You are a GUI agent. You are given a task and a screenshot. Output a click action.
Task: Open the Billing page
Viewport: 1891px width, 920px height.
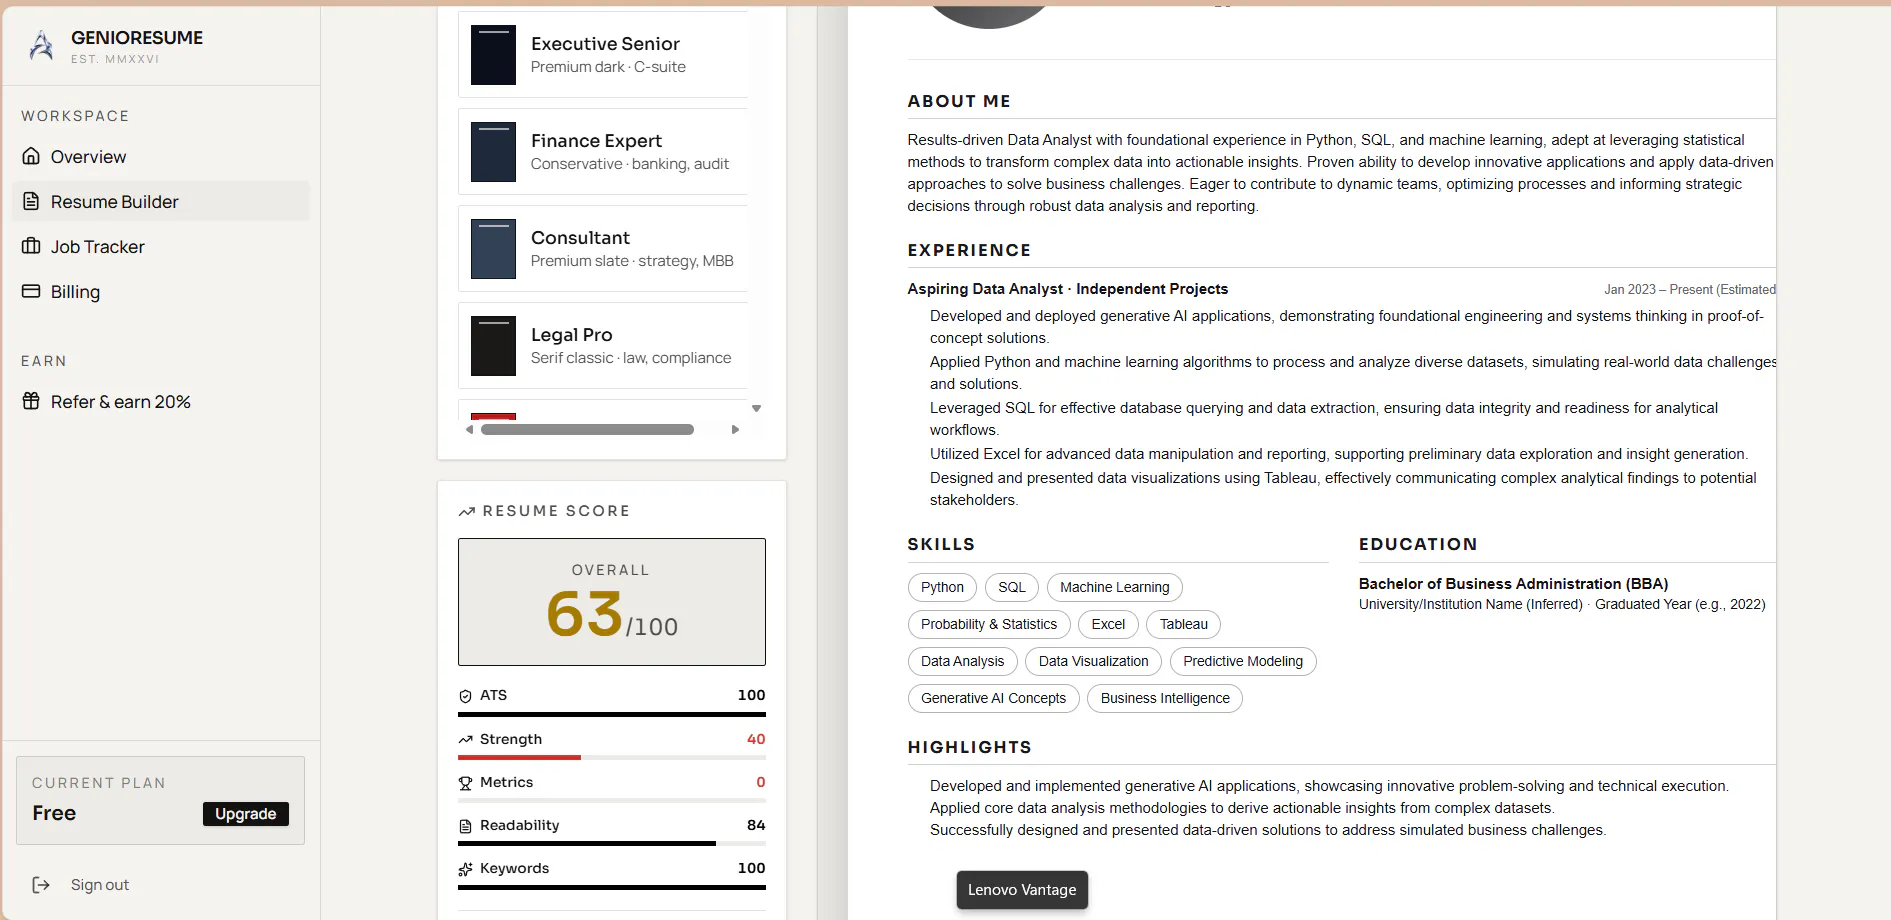pyautogui.click(x=161, y=292)
